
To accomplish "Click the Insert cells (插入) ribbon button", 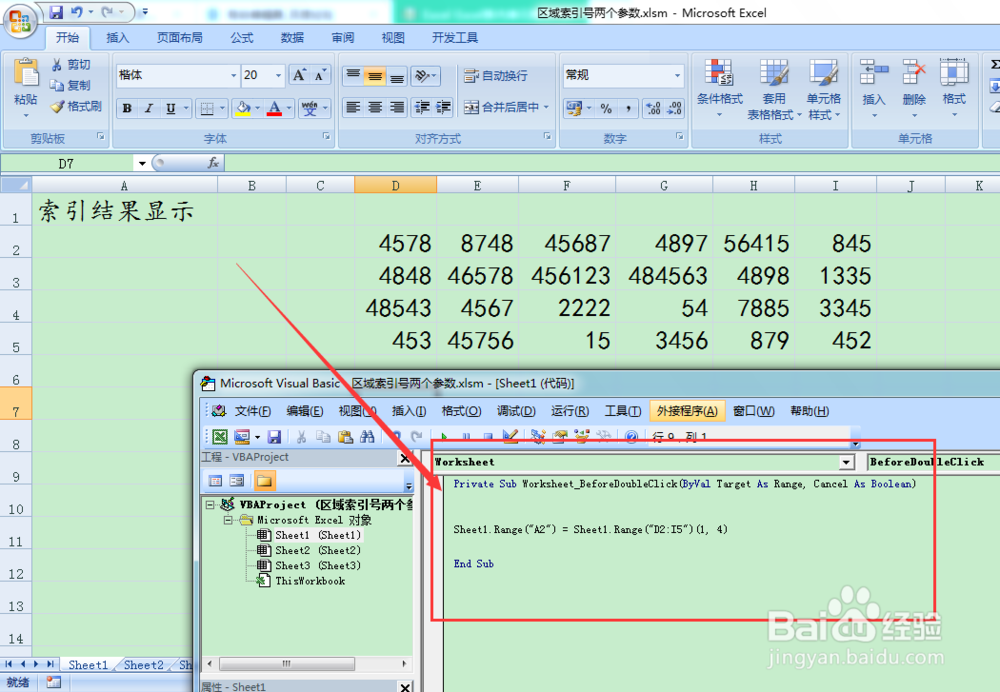I will [x=874, y=88].
